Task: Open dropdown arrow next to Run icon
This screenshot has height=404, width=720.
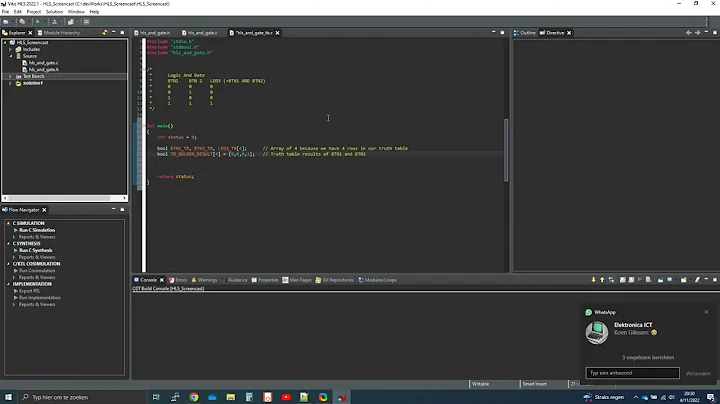Action: click(45, 22)
